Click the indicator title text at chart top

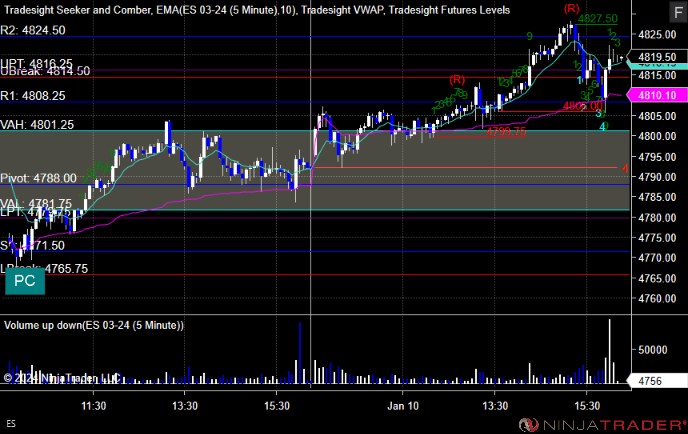pyautogui.click(x=257, y=10)
